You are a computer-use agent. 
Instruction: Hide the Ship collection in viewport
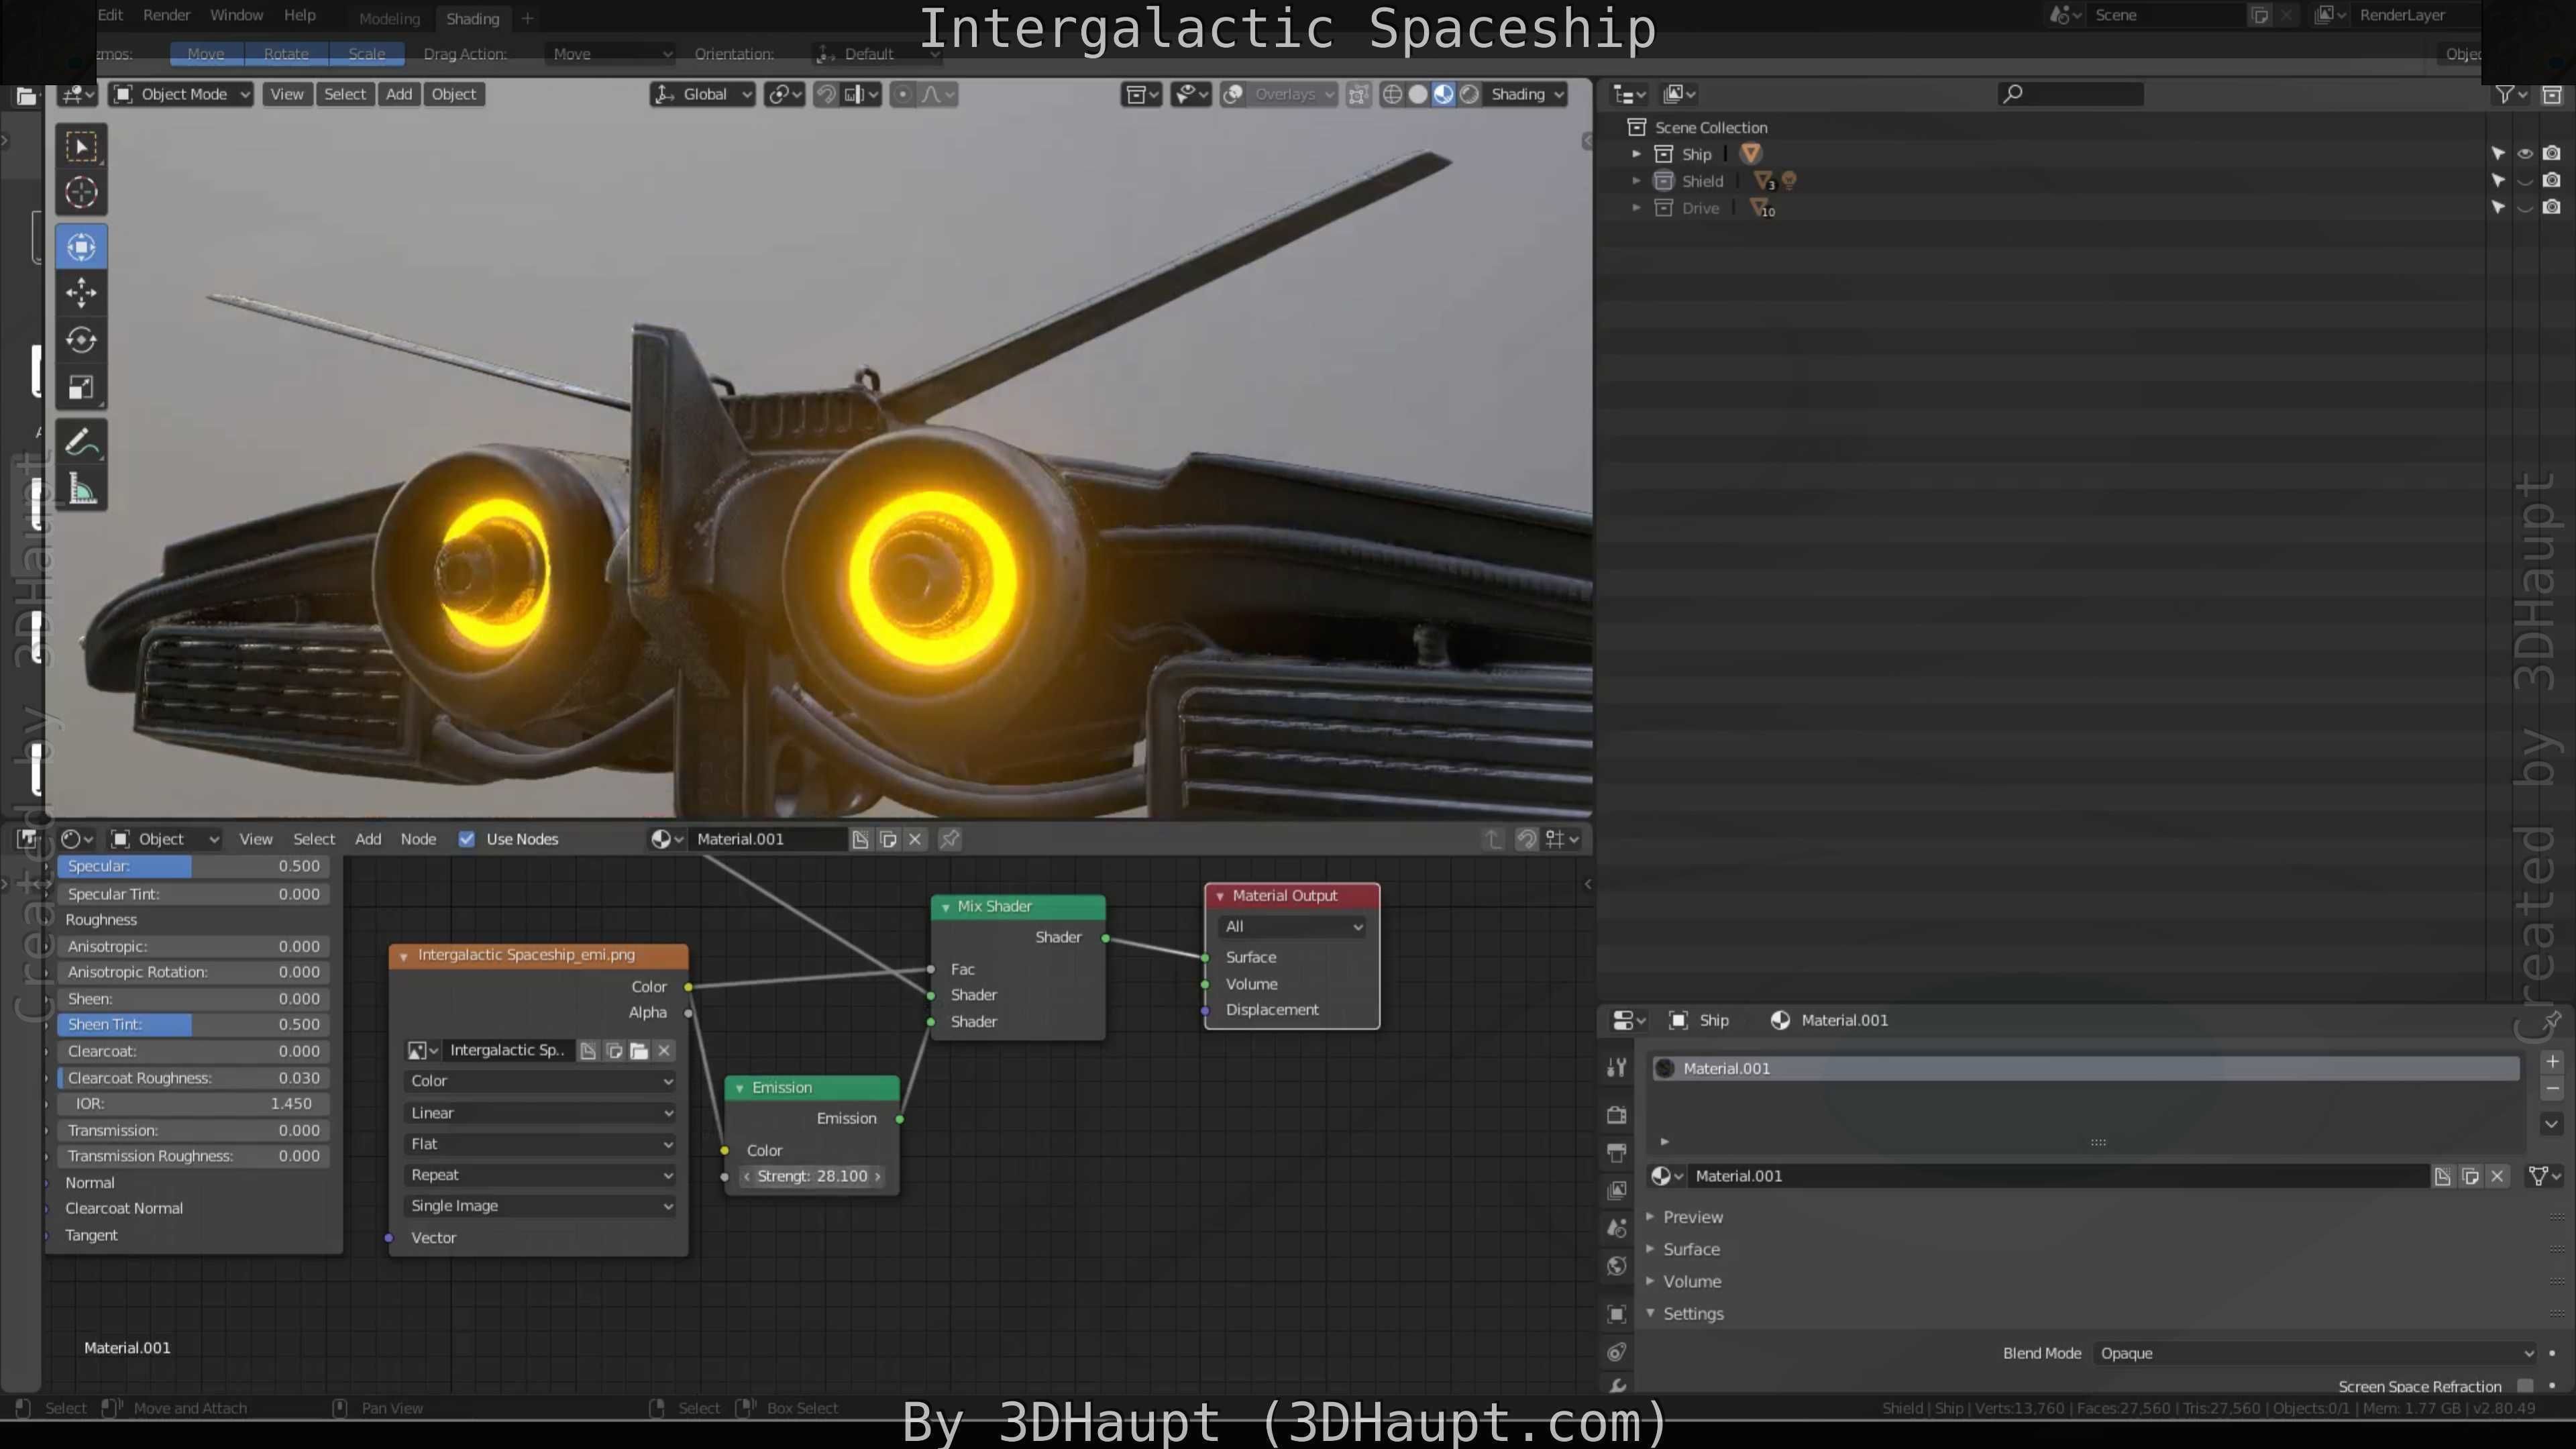pos(2525,154)
